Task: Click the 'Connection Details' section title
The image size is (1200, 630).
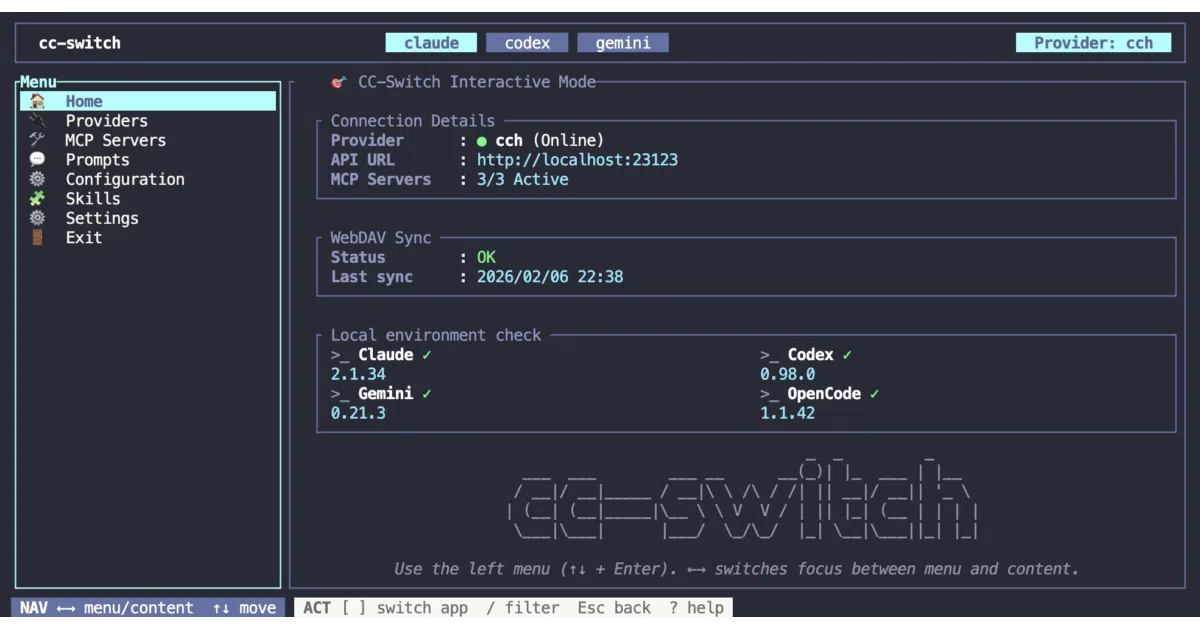Action: pos(413,121)
